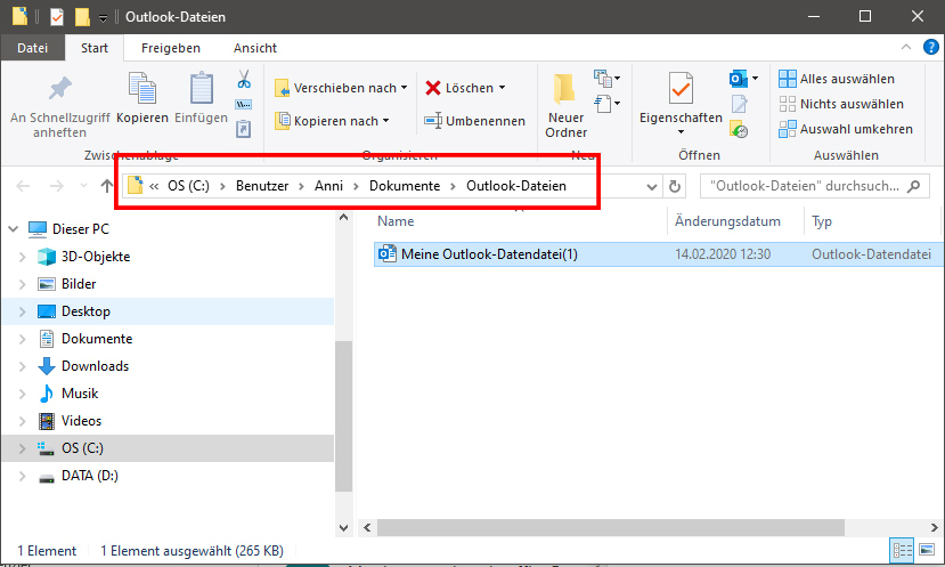Open Kopieren nach dropdown
Image resolution: width=945 pixels, height=567 pixels.
[x=332, y=121]
